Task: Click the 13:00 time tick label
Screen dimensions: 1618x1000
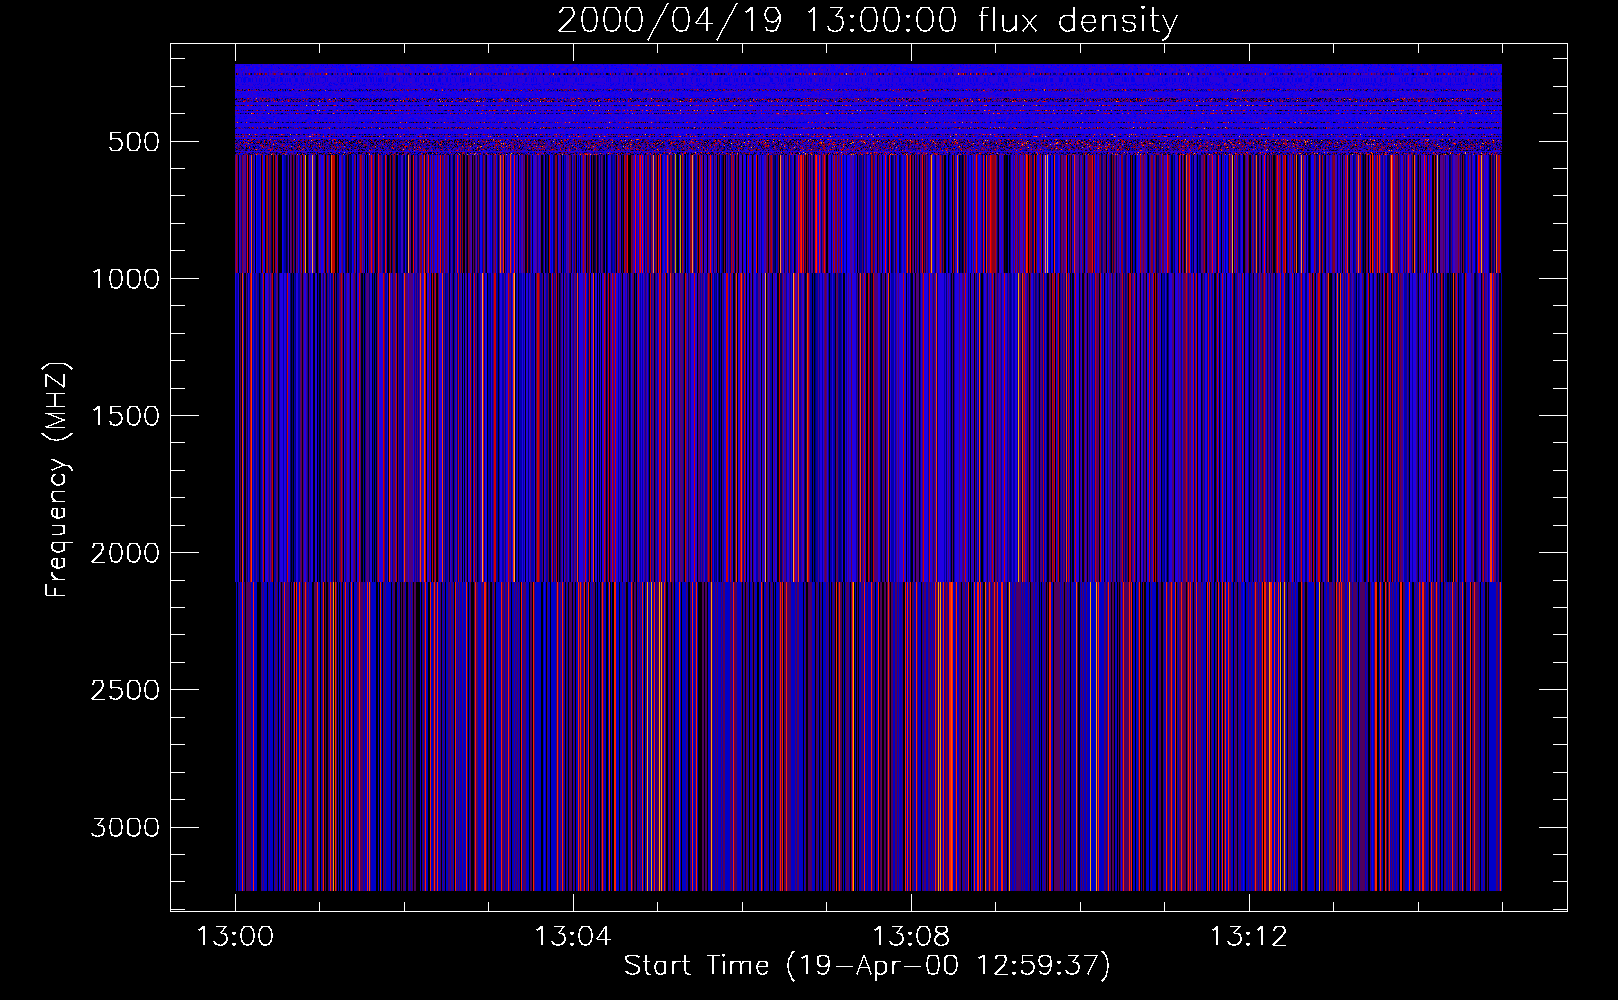Action: pyautogui.click(x=235, y=937)
